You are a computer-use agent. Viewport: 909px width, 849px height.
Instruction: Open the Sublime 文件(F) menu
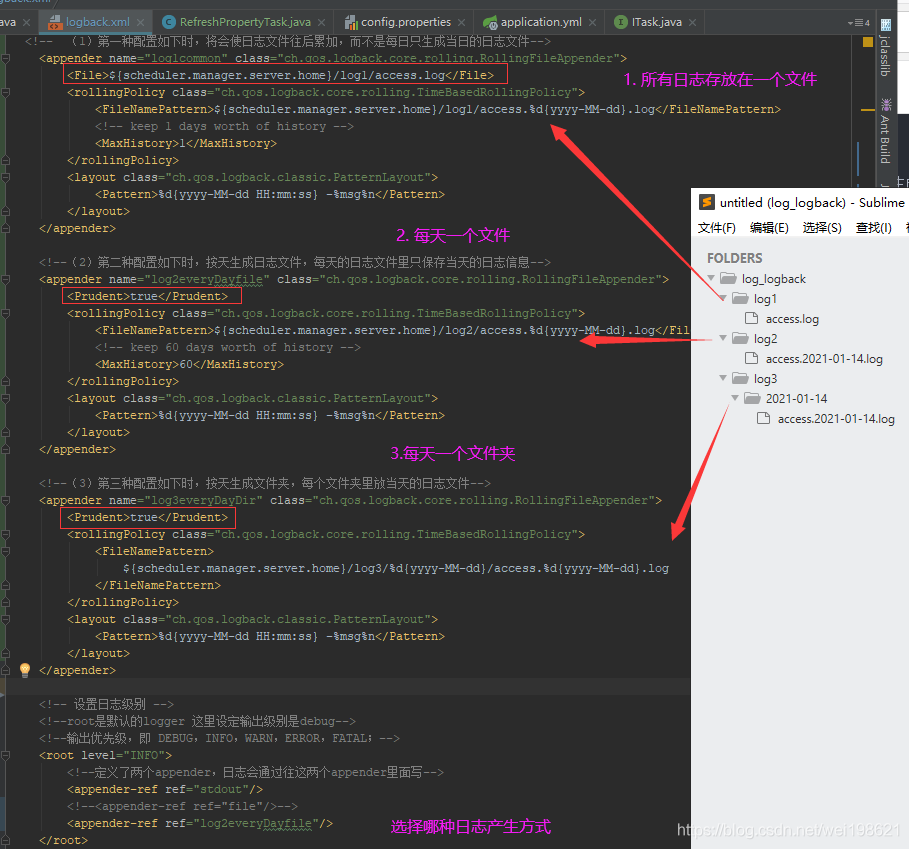pyautogui.click(x=717, y=228)
